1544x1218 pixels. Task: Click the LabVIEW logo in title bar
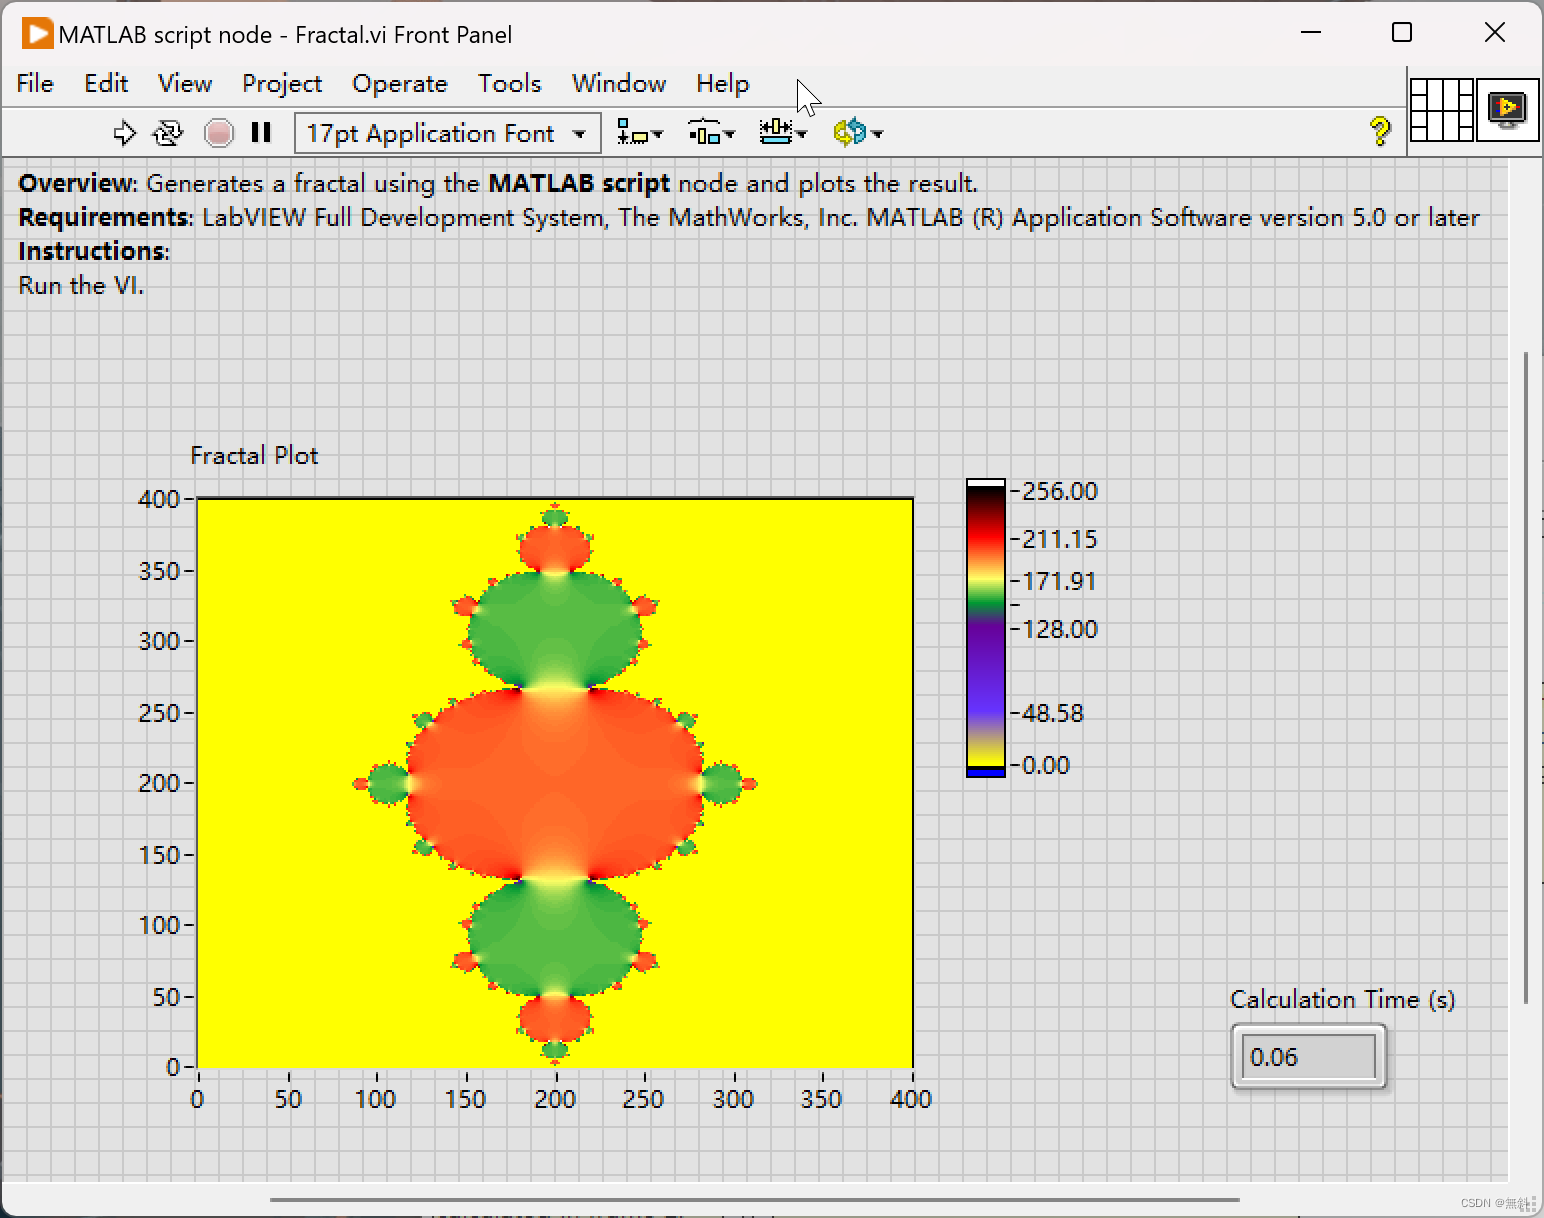point(37,34)
